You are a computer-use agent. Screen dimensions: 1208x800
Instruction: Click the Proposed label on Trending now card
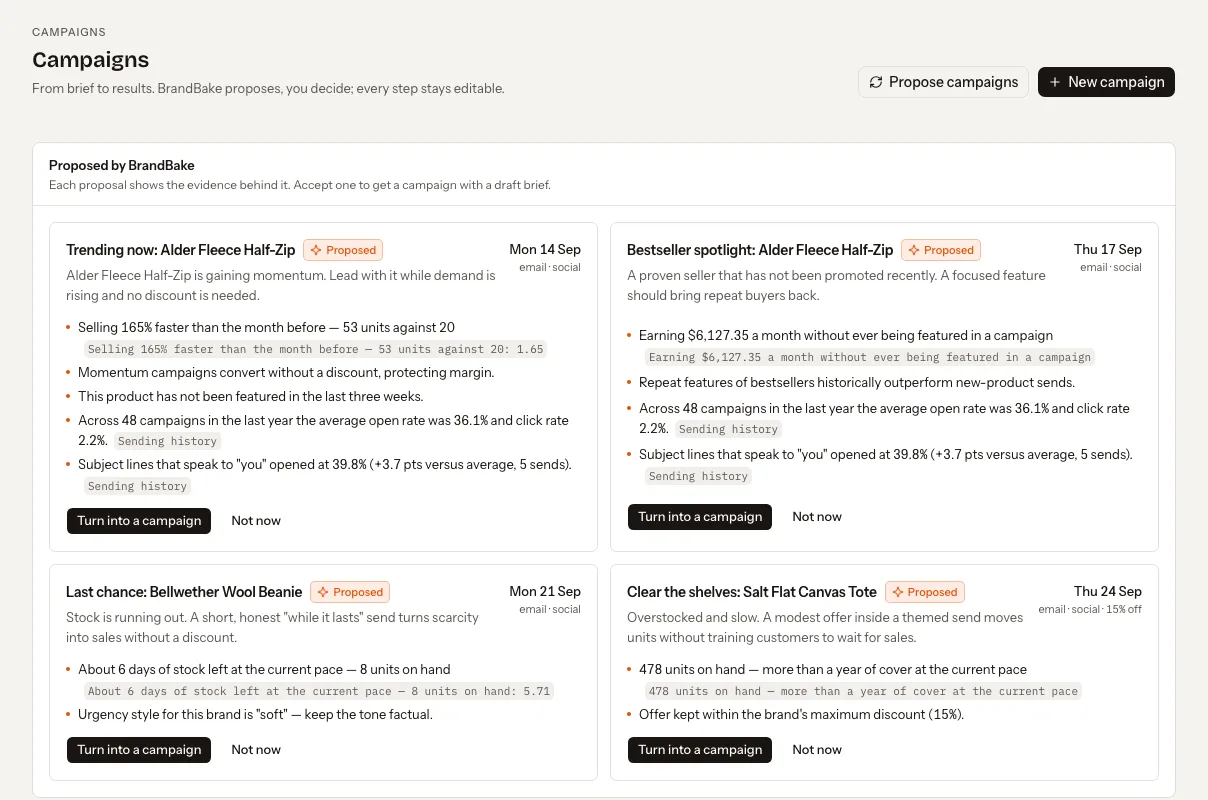[x=351, y=250]
